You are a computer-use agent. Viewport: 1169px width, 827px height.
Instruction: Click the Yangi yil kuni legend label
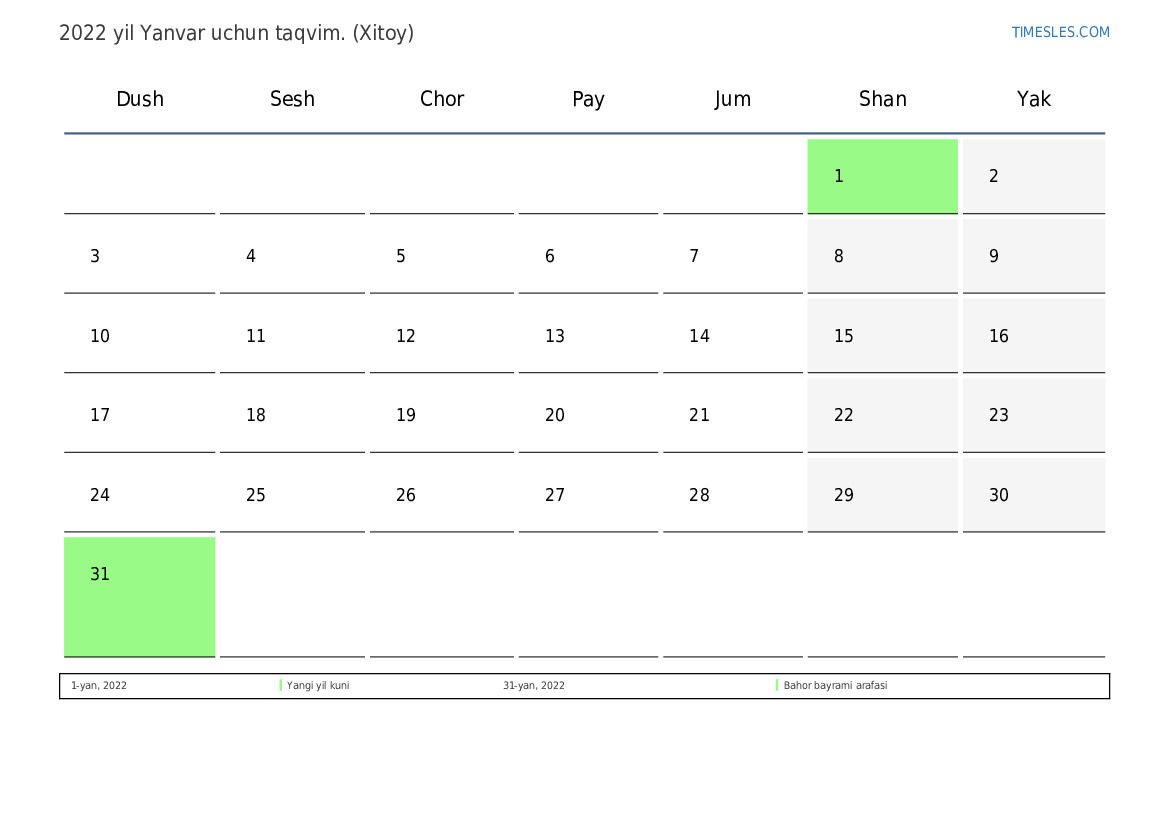pos(318,686)
